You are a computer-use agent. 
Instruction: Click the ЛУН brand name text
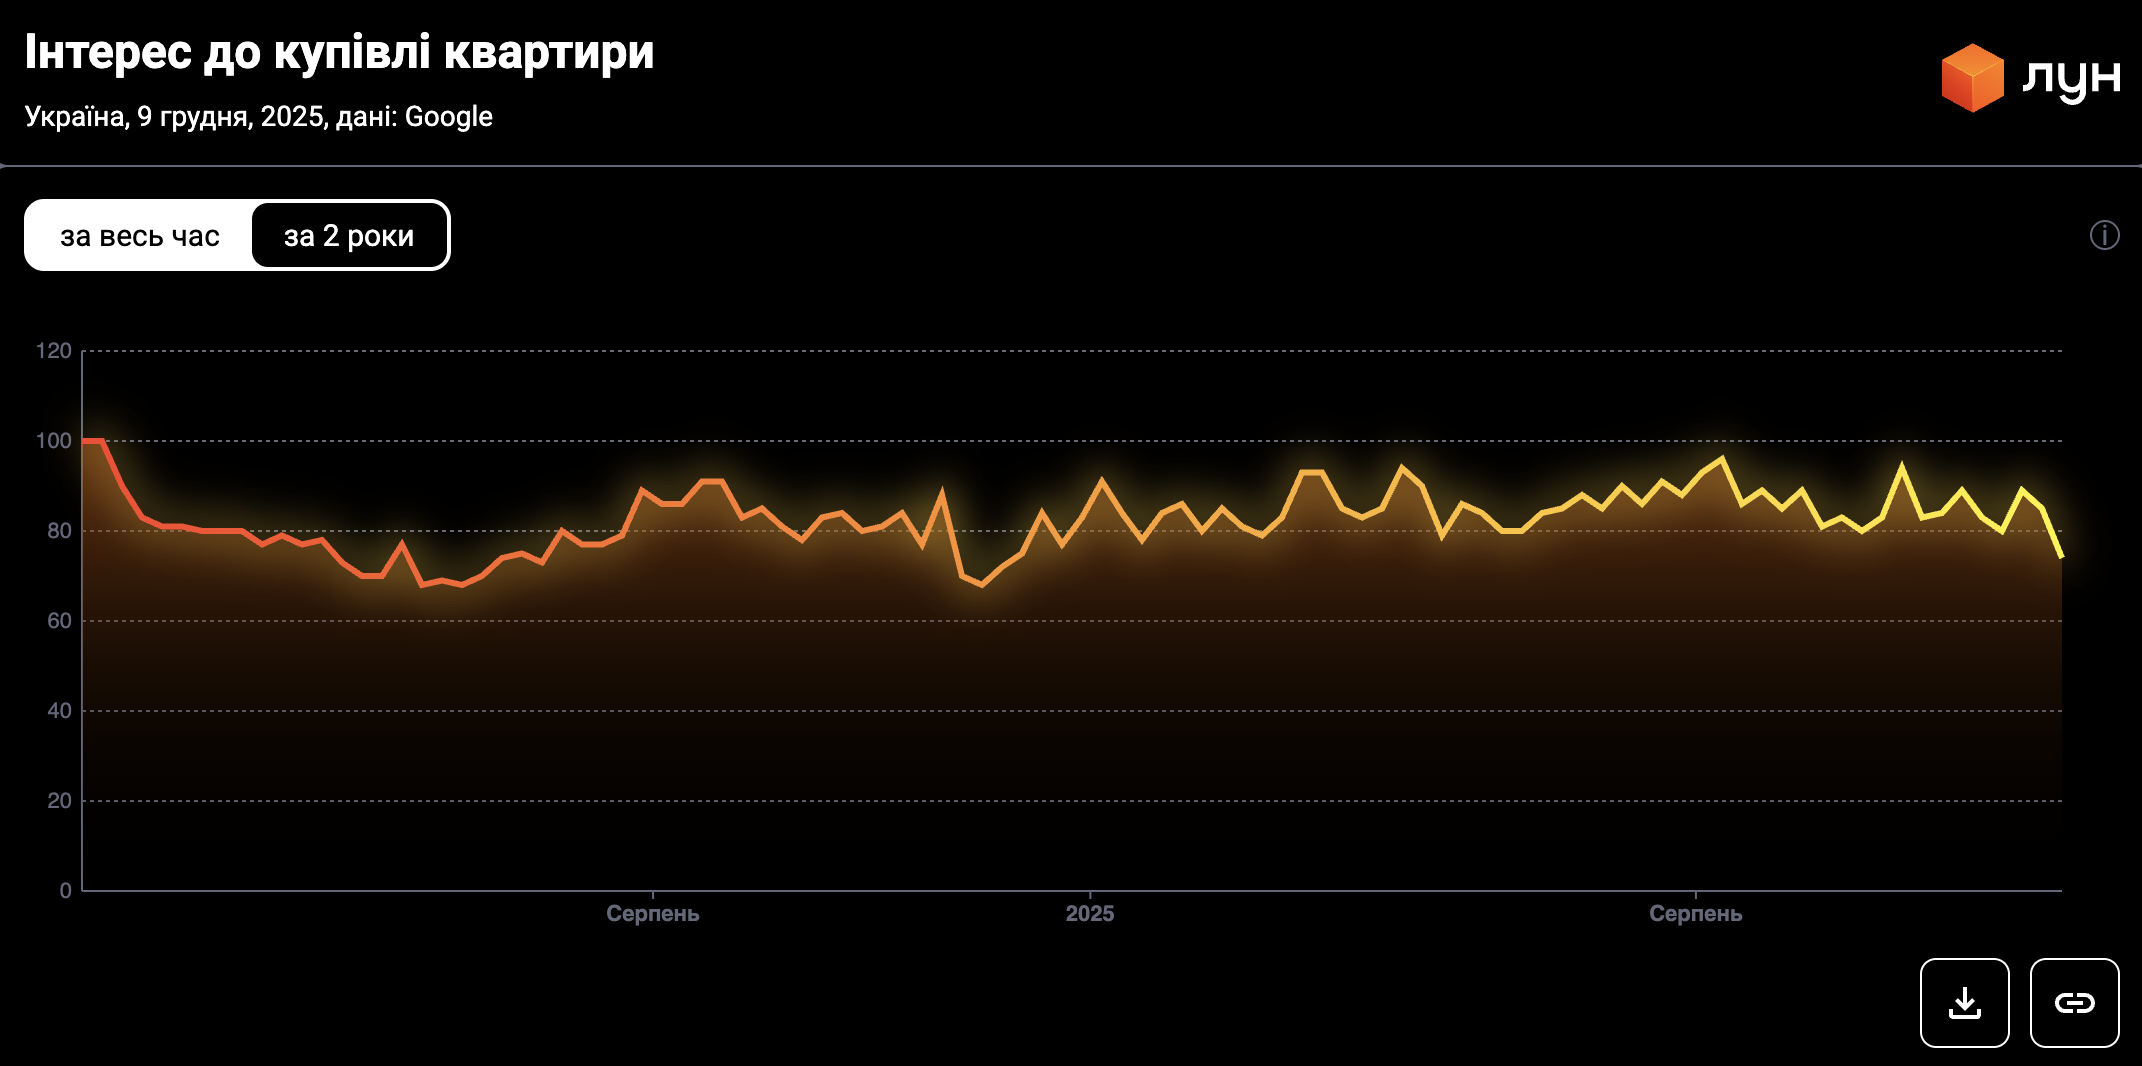tap(2071, 78)
